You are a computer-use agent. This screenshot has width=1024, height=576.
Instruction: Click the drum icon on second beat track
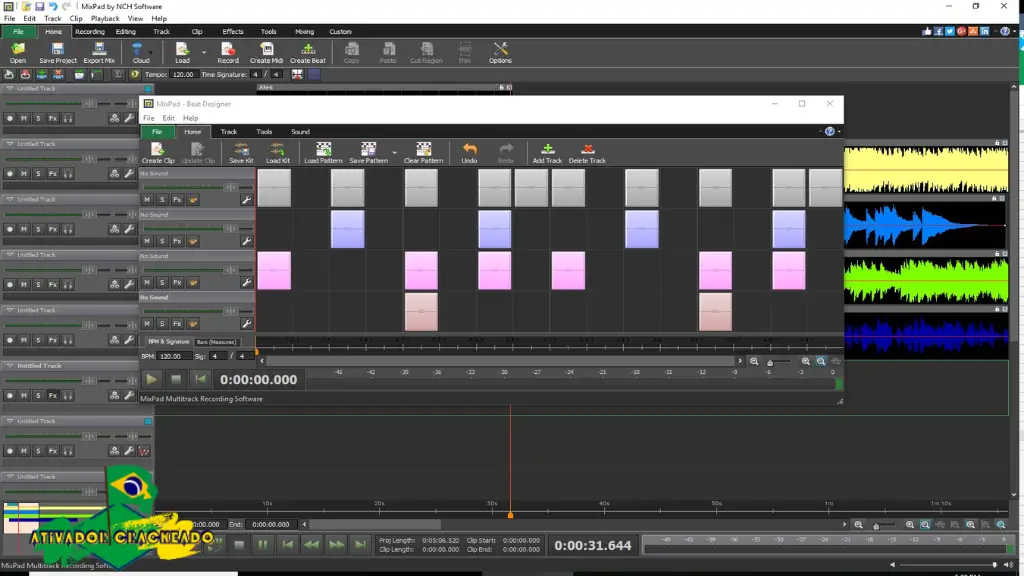(193, 241)
